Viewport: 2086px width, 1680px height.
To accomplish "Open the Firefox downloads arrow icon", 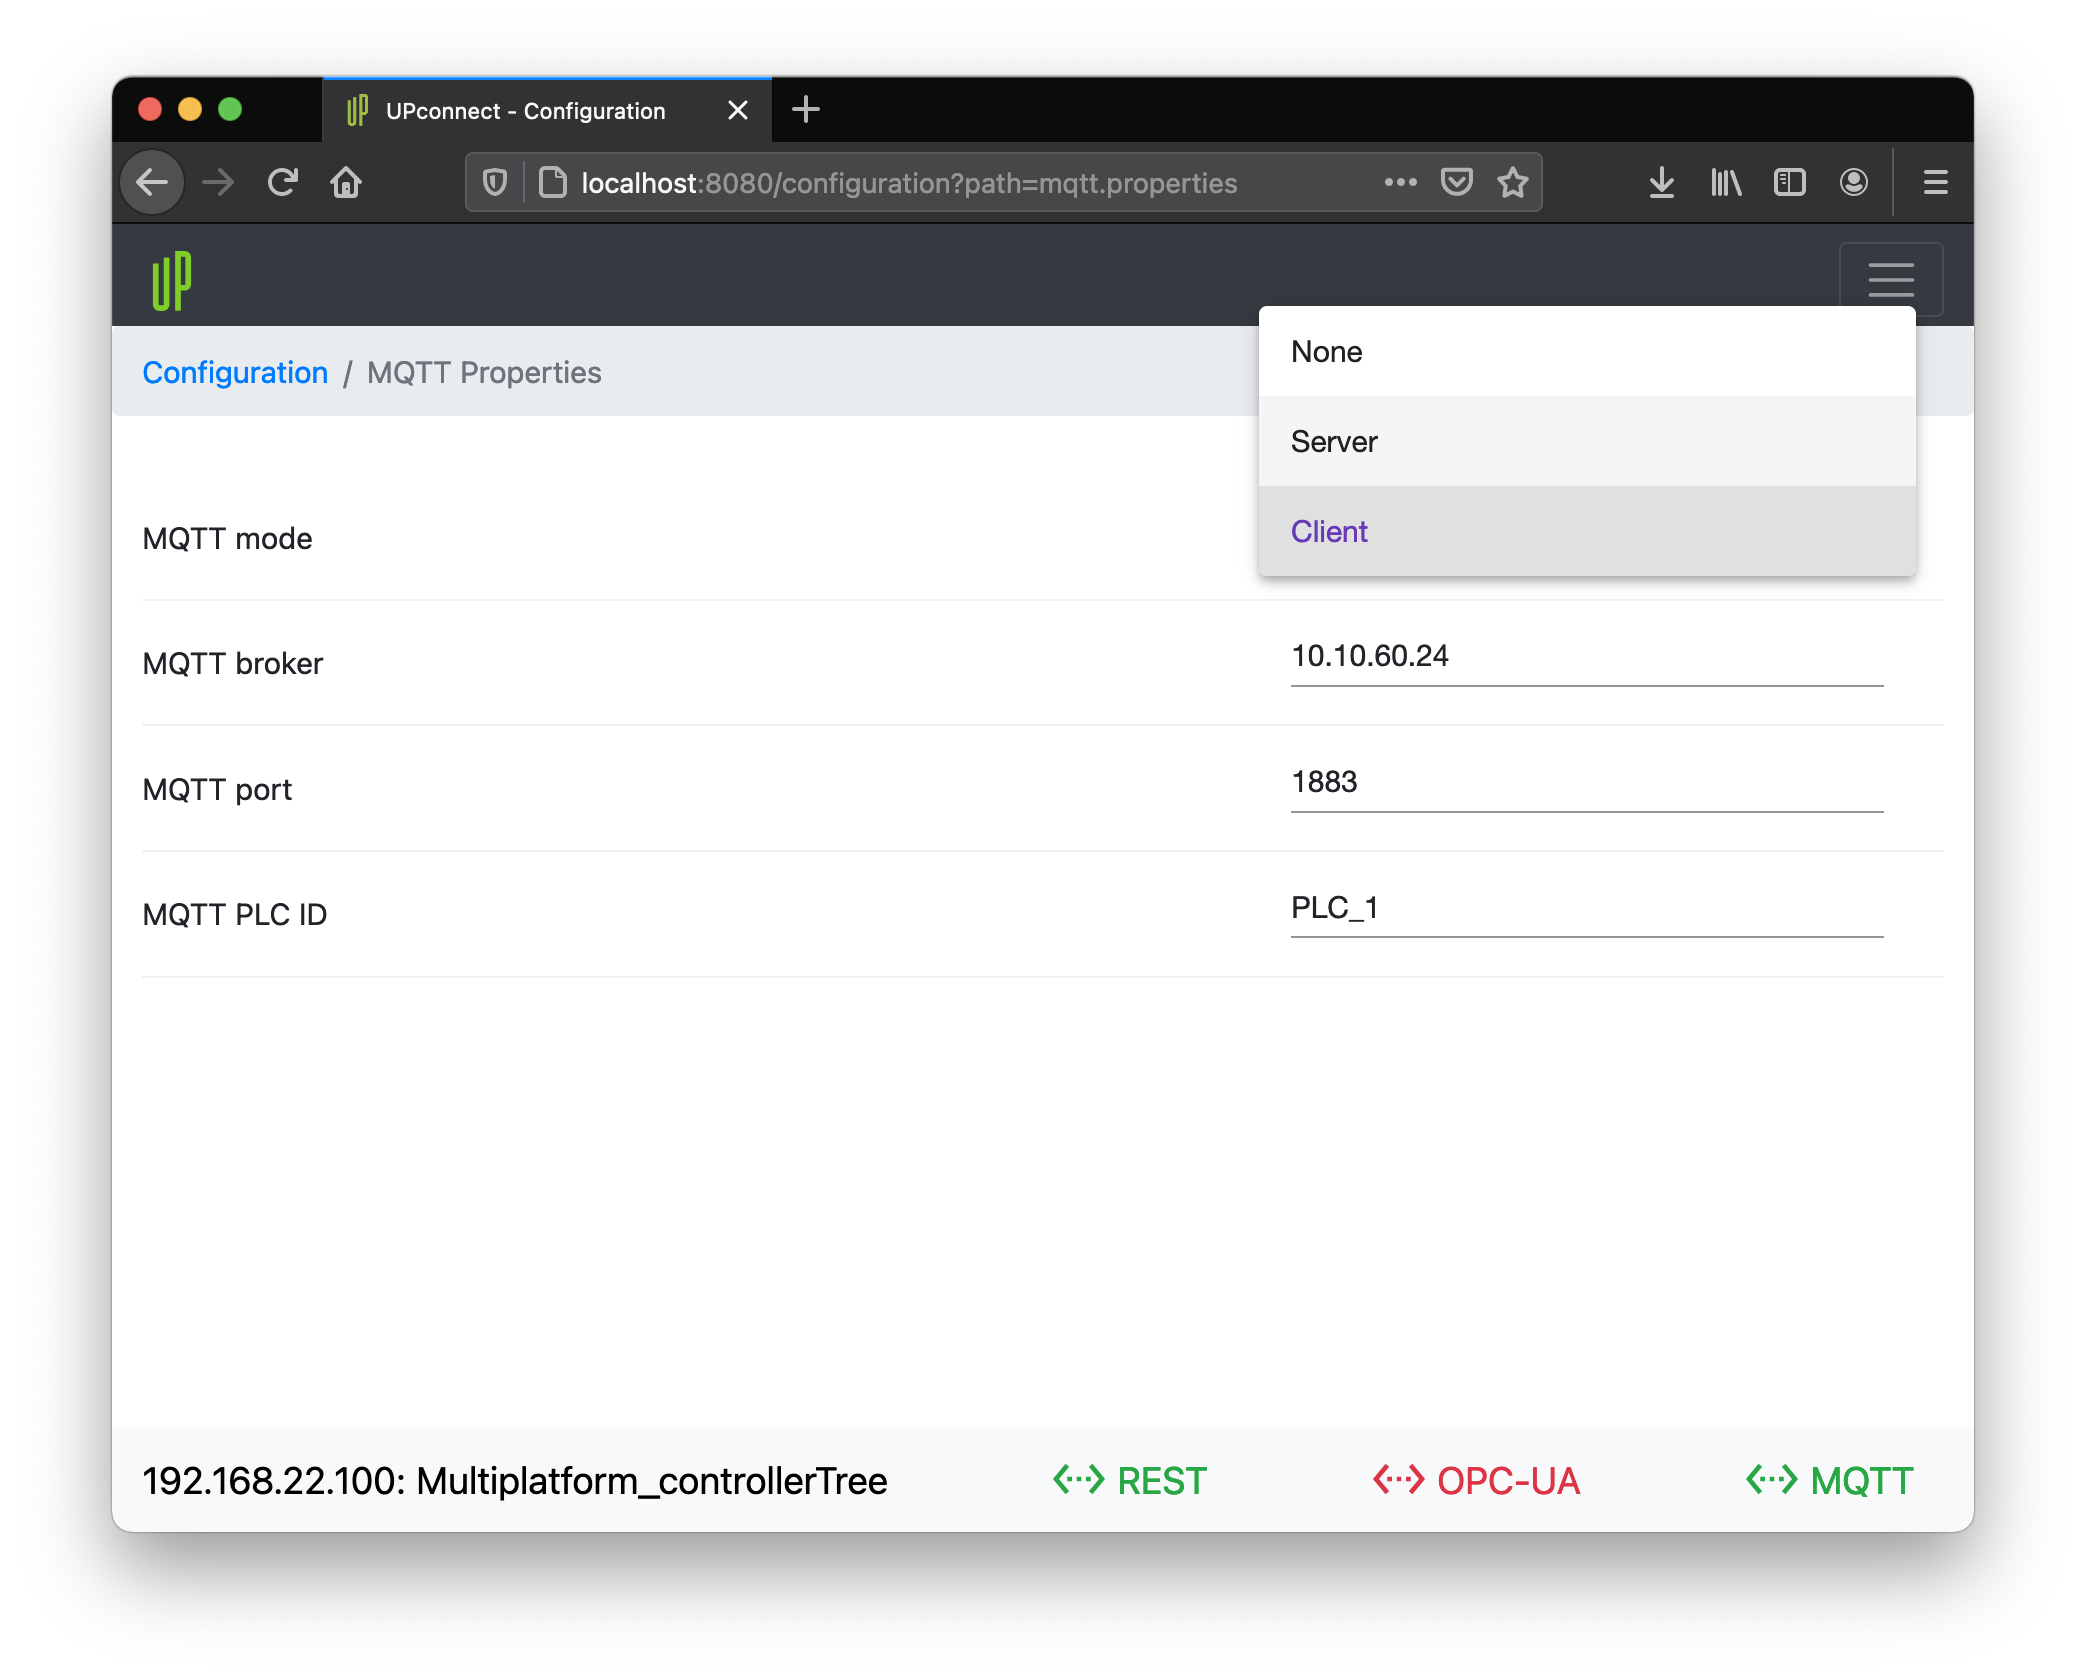I will tap(1661, 183).
